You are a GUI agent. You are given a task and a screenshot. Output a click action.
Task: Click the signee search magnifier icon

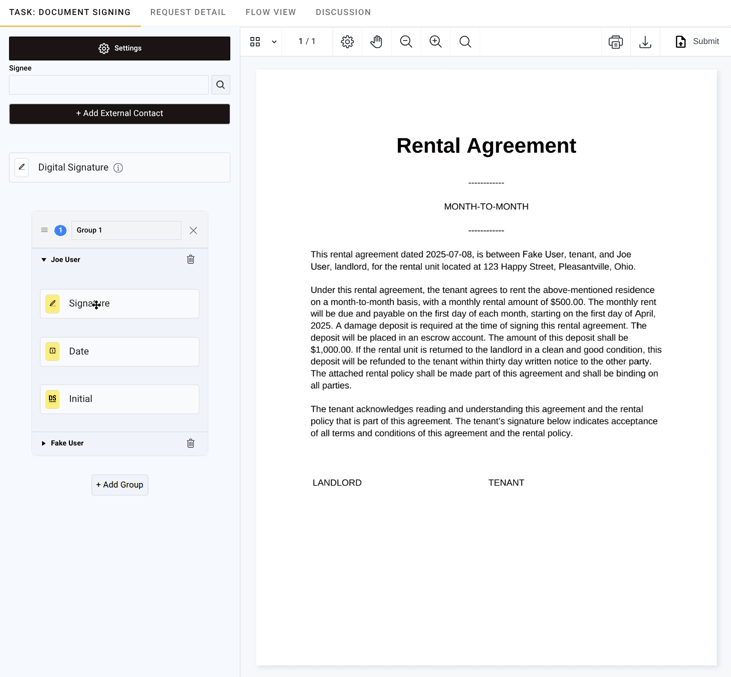tap(221, 85)
